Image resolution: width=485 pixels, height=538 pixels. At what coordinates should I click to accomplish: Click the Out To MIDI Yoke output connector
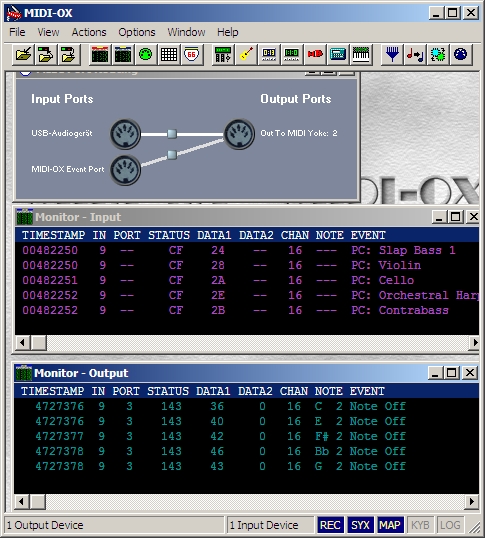tap(239, 134)
